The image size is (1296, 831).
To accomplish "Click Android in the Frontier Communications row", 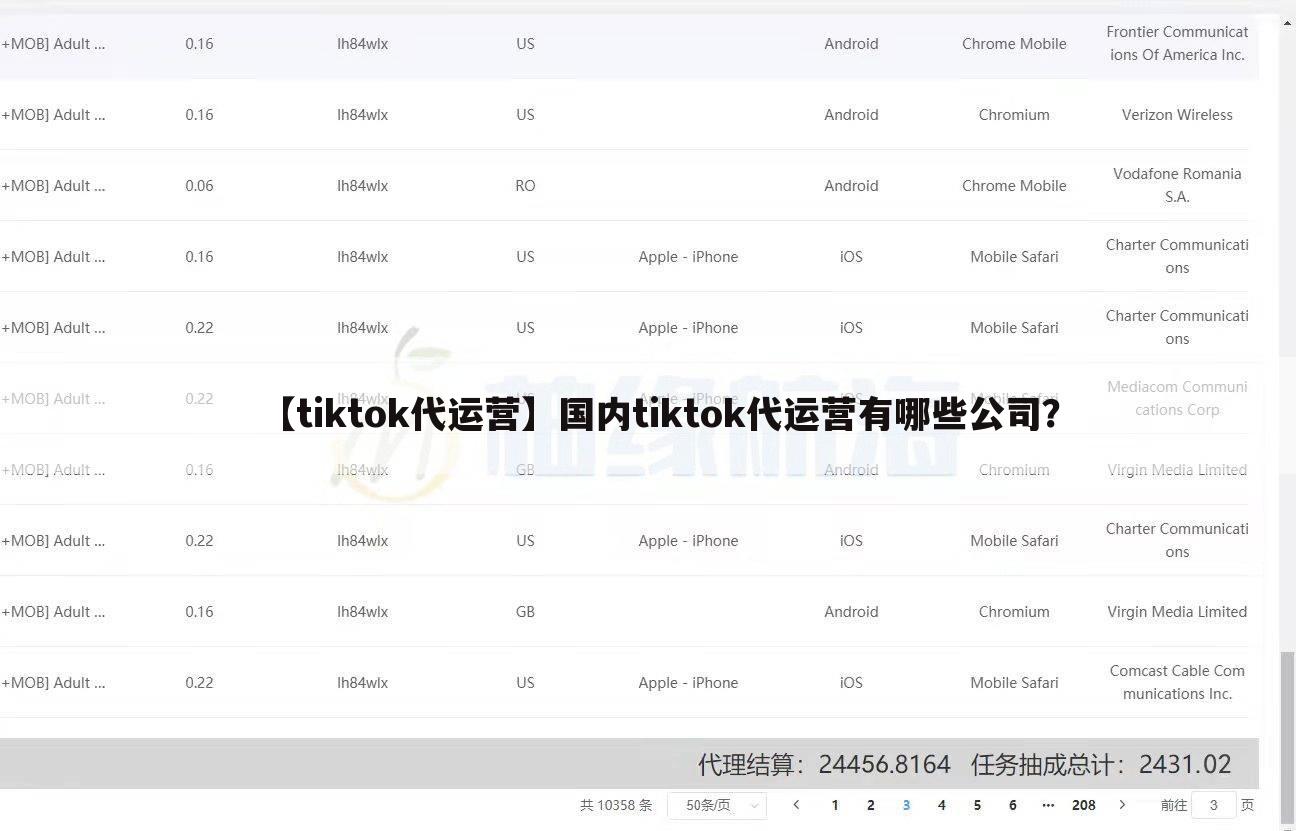I will click(851, 43).
